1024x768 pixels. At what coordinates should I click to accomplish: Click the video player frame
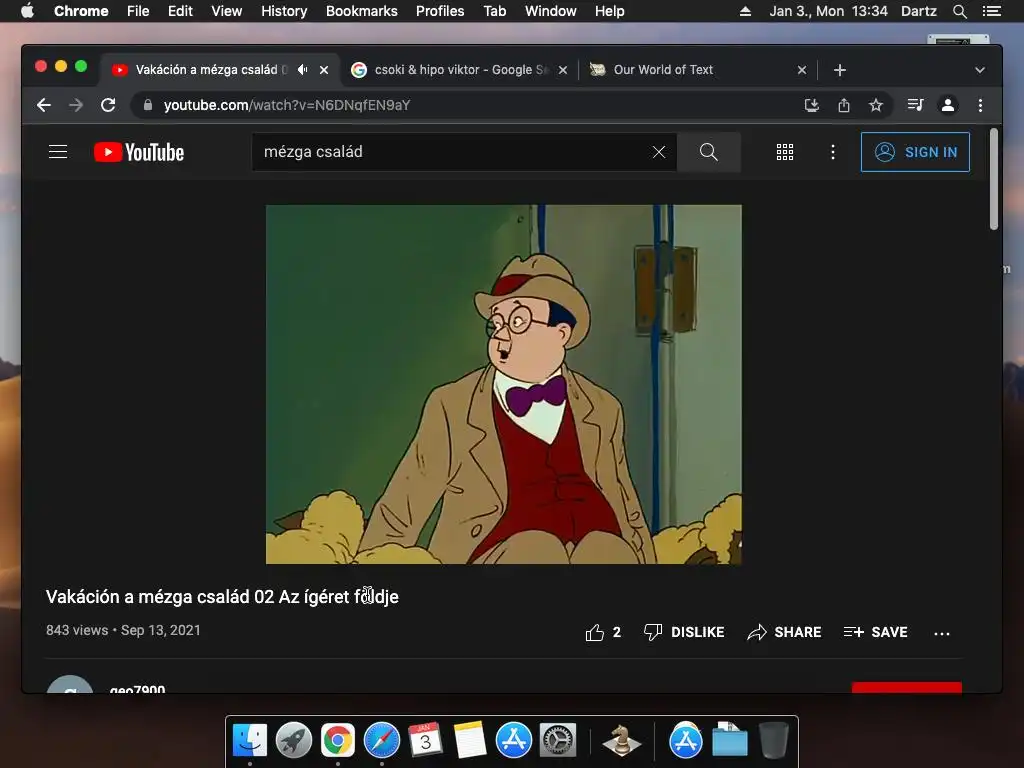[x=504, y=385]
